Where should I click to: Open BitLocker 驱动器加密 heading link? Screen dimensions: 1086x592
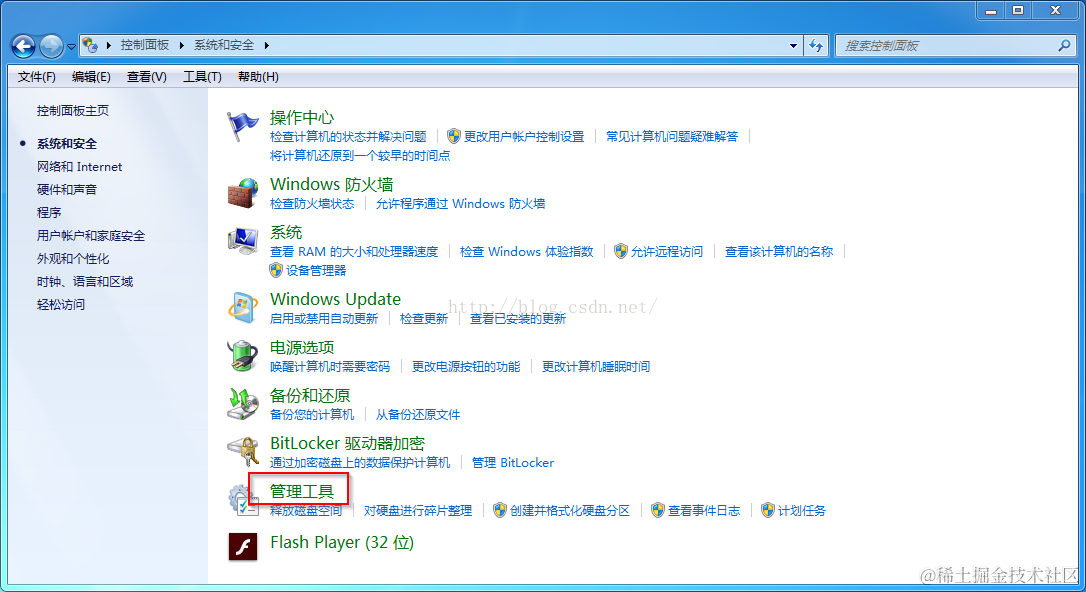347,443
